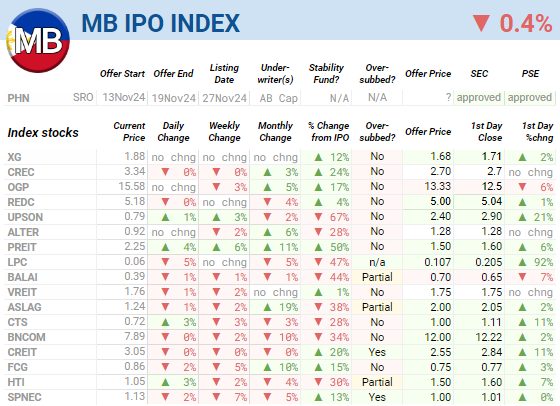Select the PHN ticker row label
The image size is (560, 406).
(19, 98)
